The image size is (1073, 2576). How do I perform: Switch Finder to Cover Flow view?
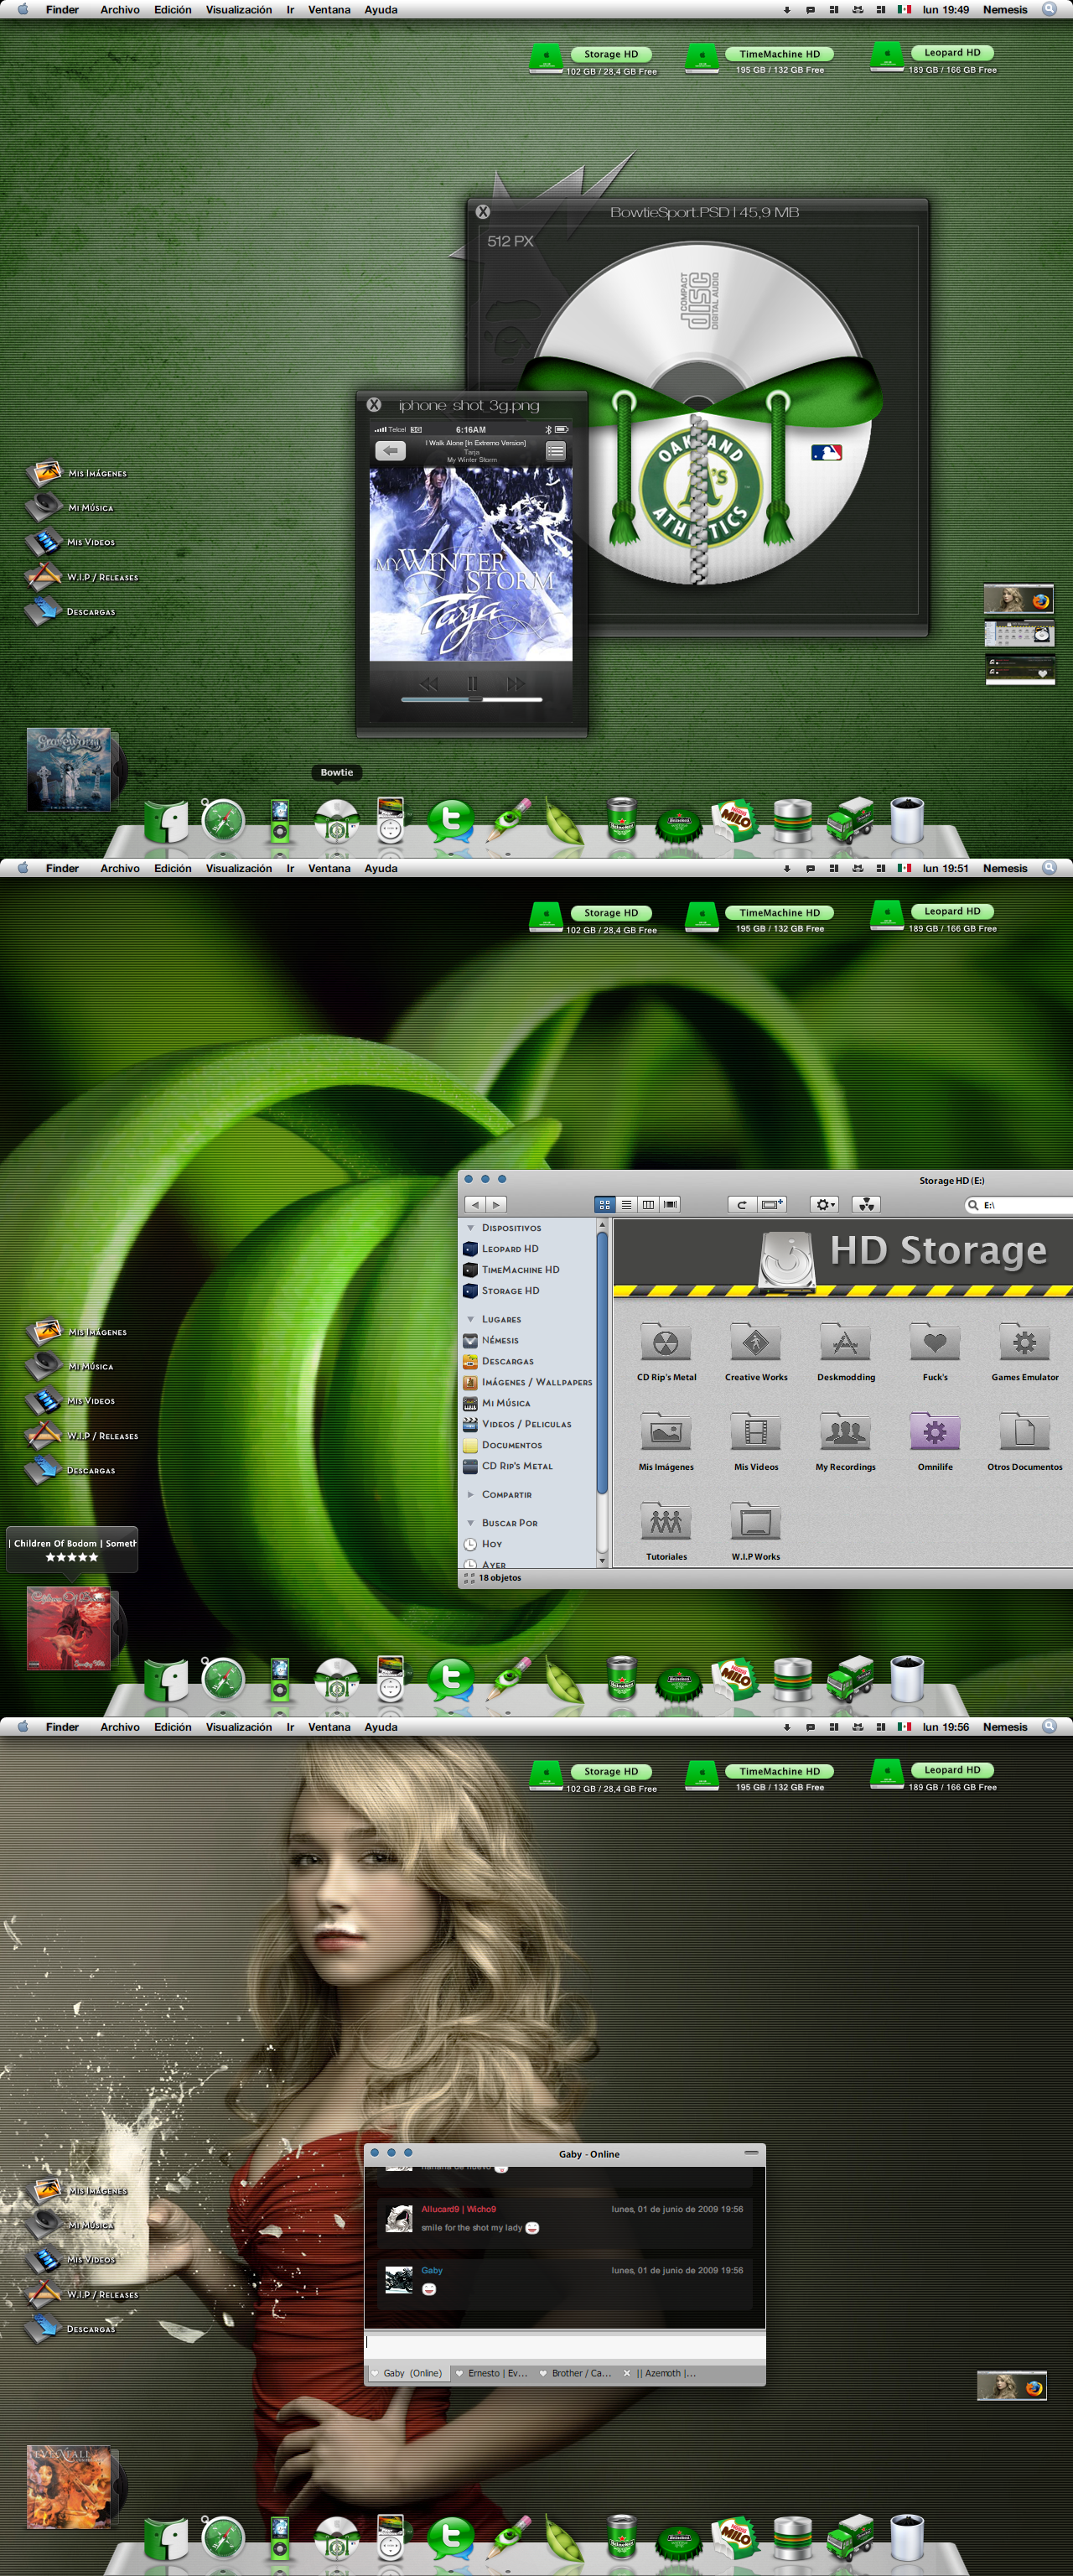[670, 1204]
